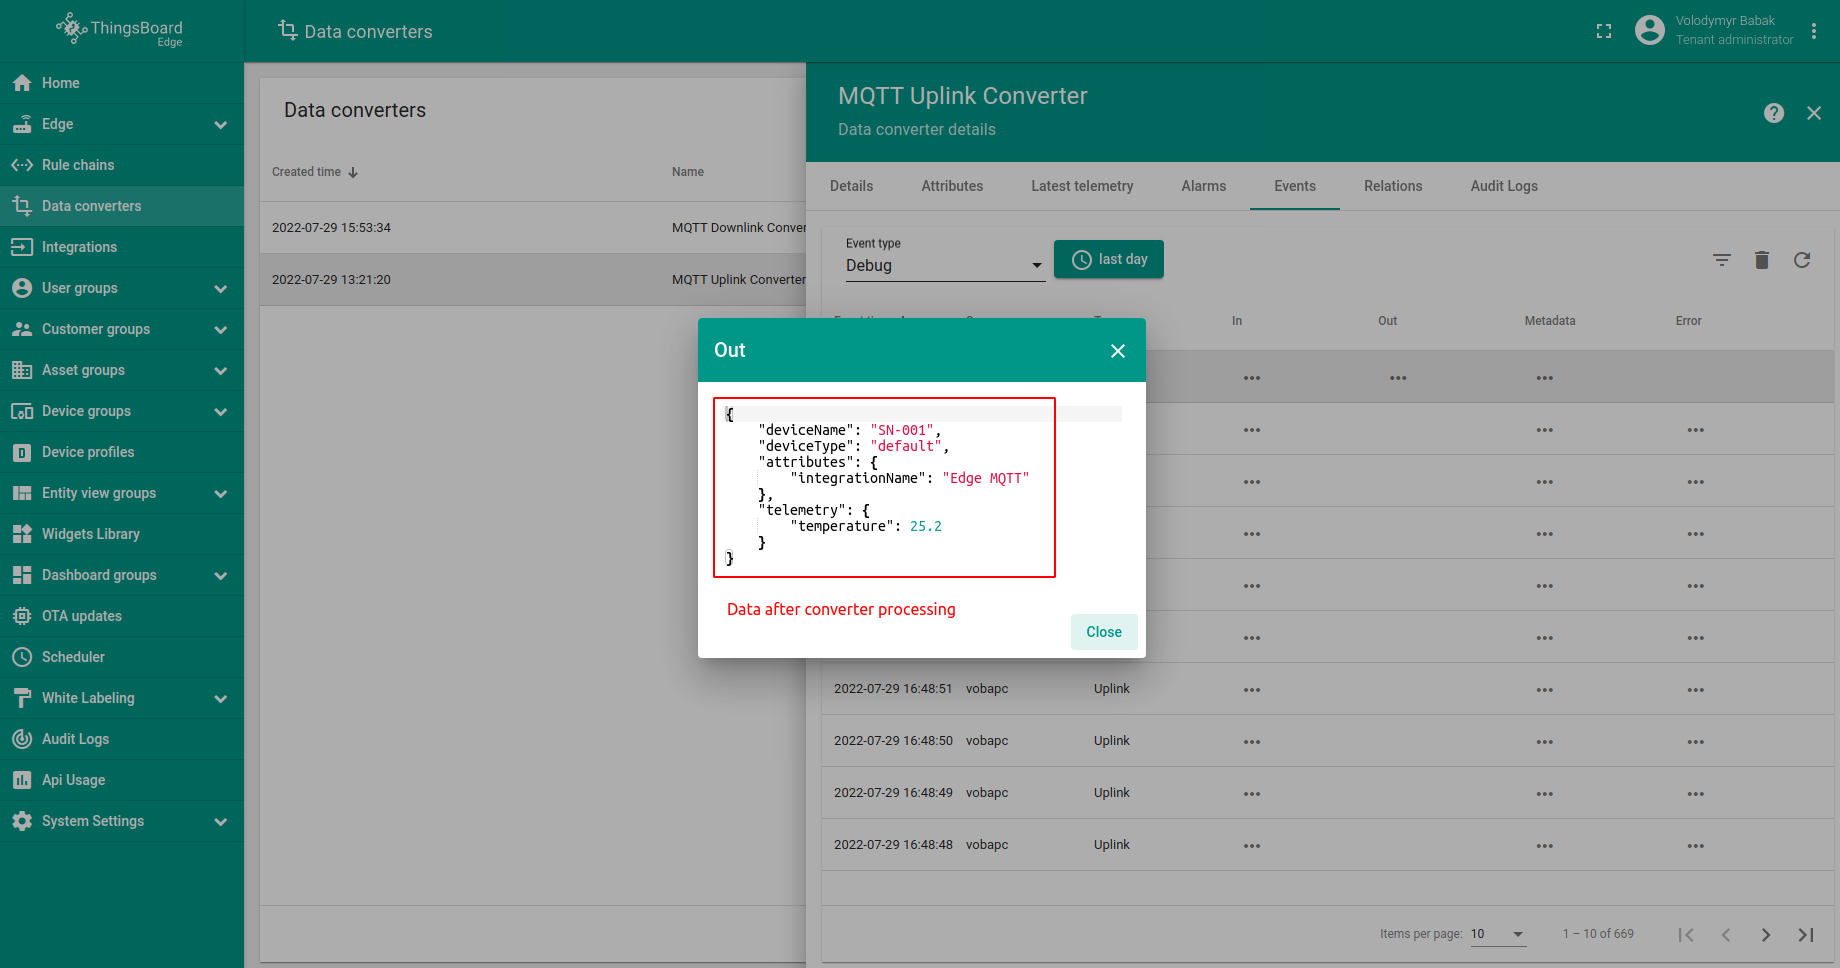1840x968 pixels.
Task: Switch to the Attributes tab
Action: pyautogui.click(x=952, y=186)
